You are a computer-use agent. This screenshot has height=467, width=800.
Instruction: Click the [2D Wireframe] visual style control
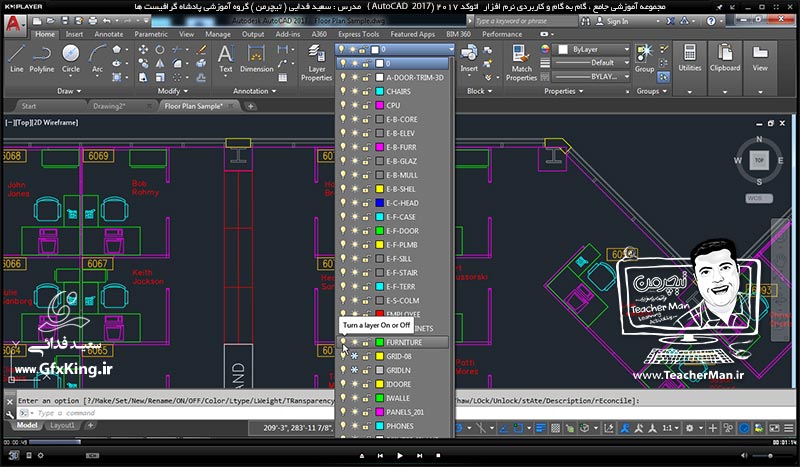click(57, 122)
